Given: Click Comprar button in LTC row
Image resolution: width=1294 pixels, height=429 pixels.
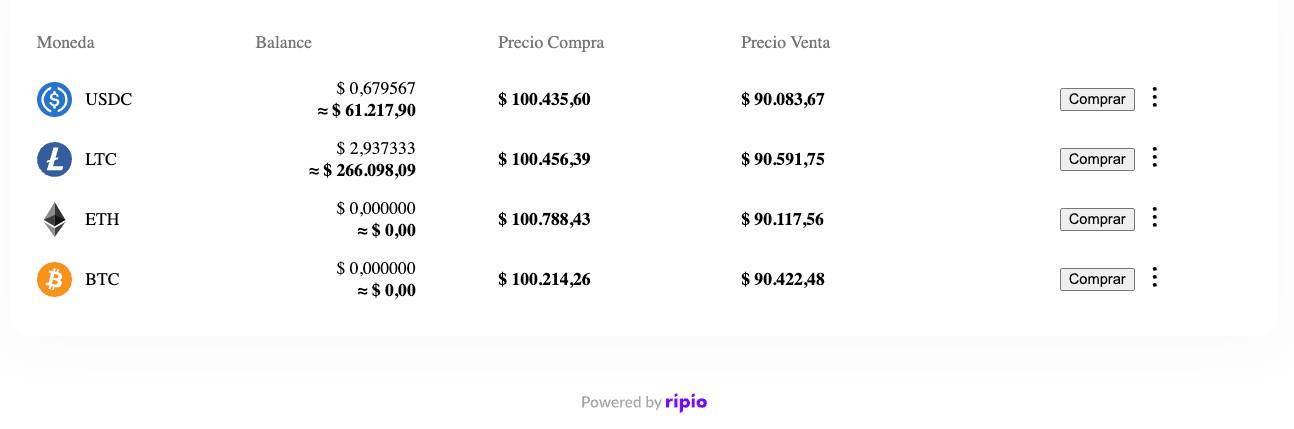Looking at the screenshot, I should coord(1097,159).
